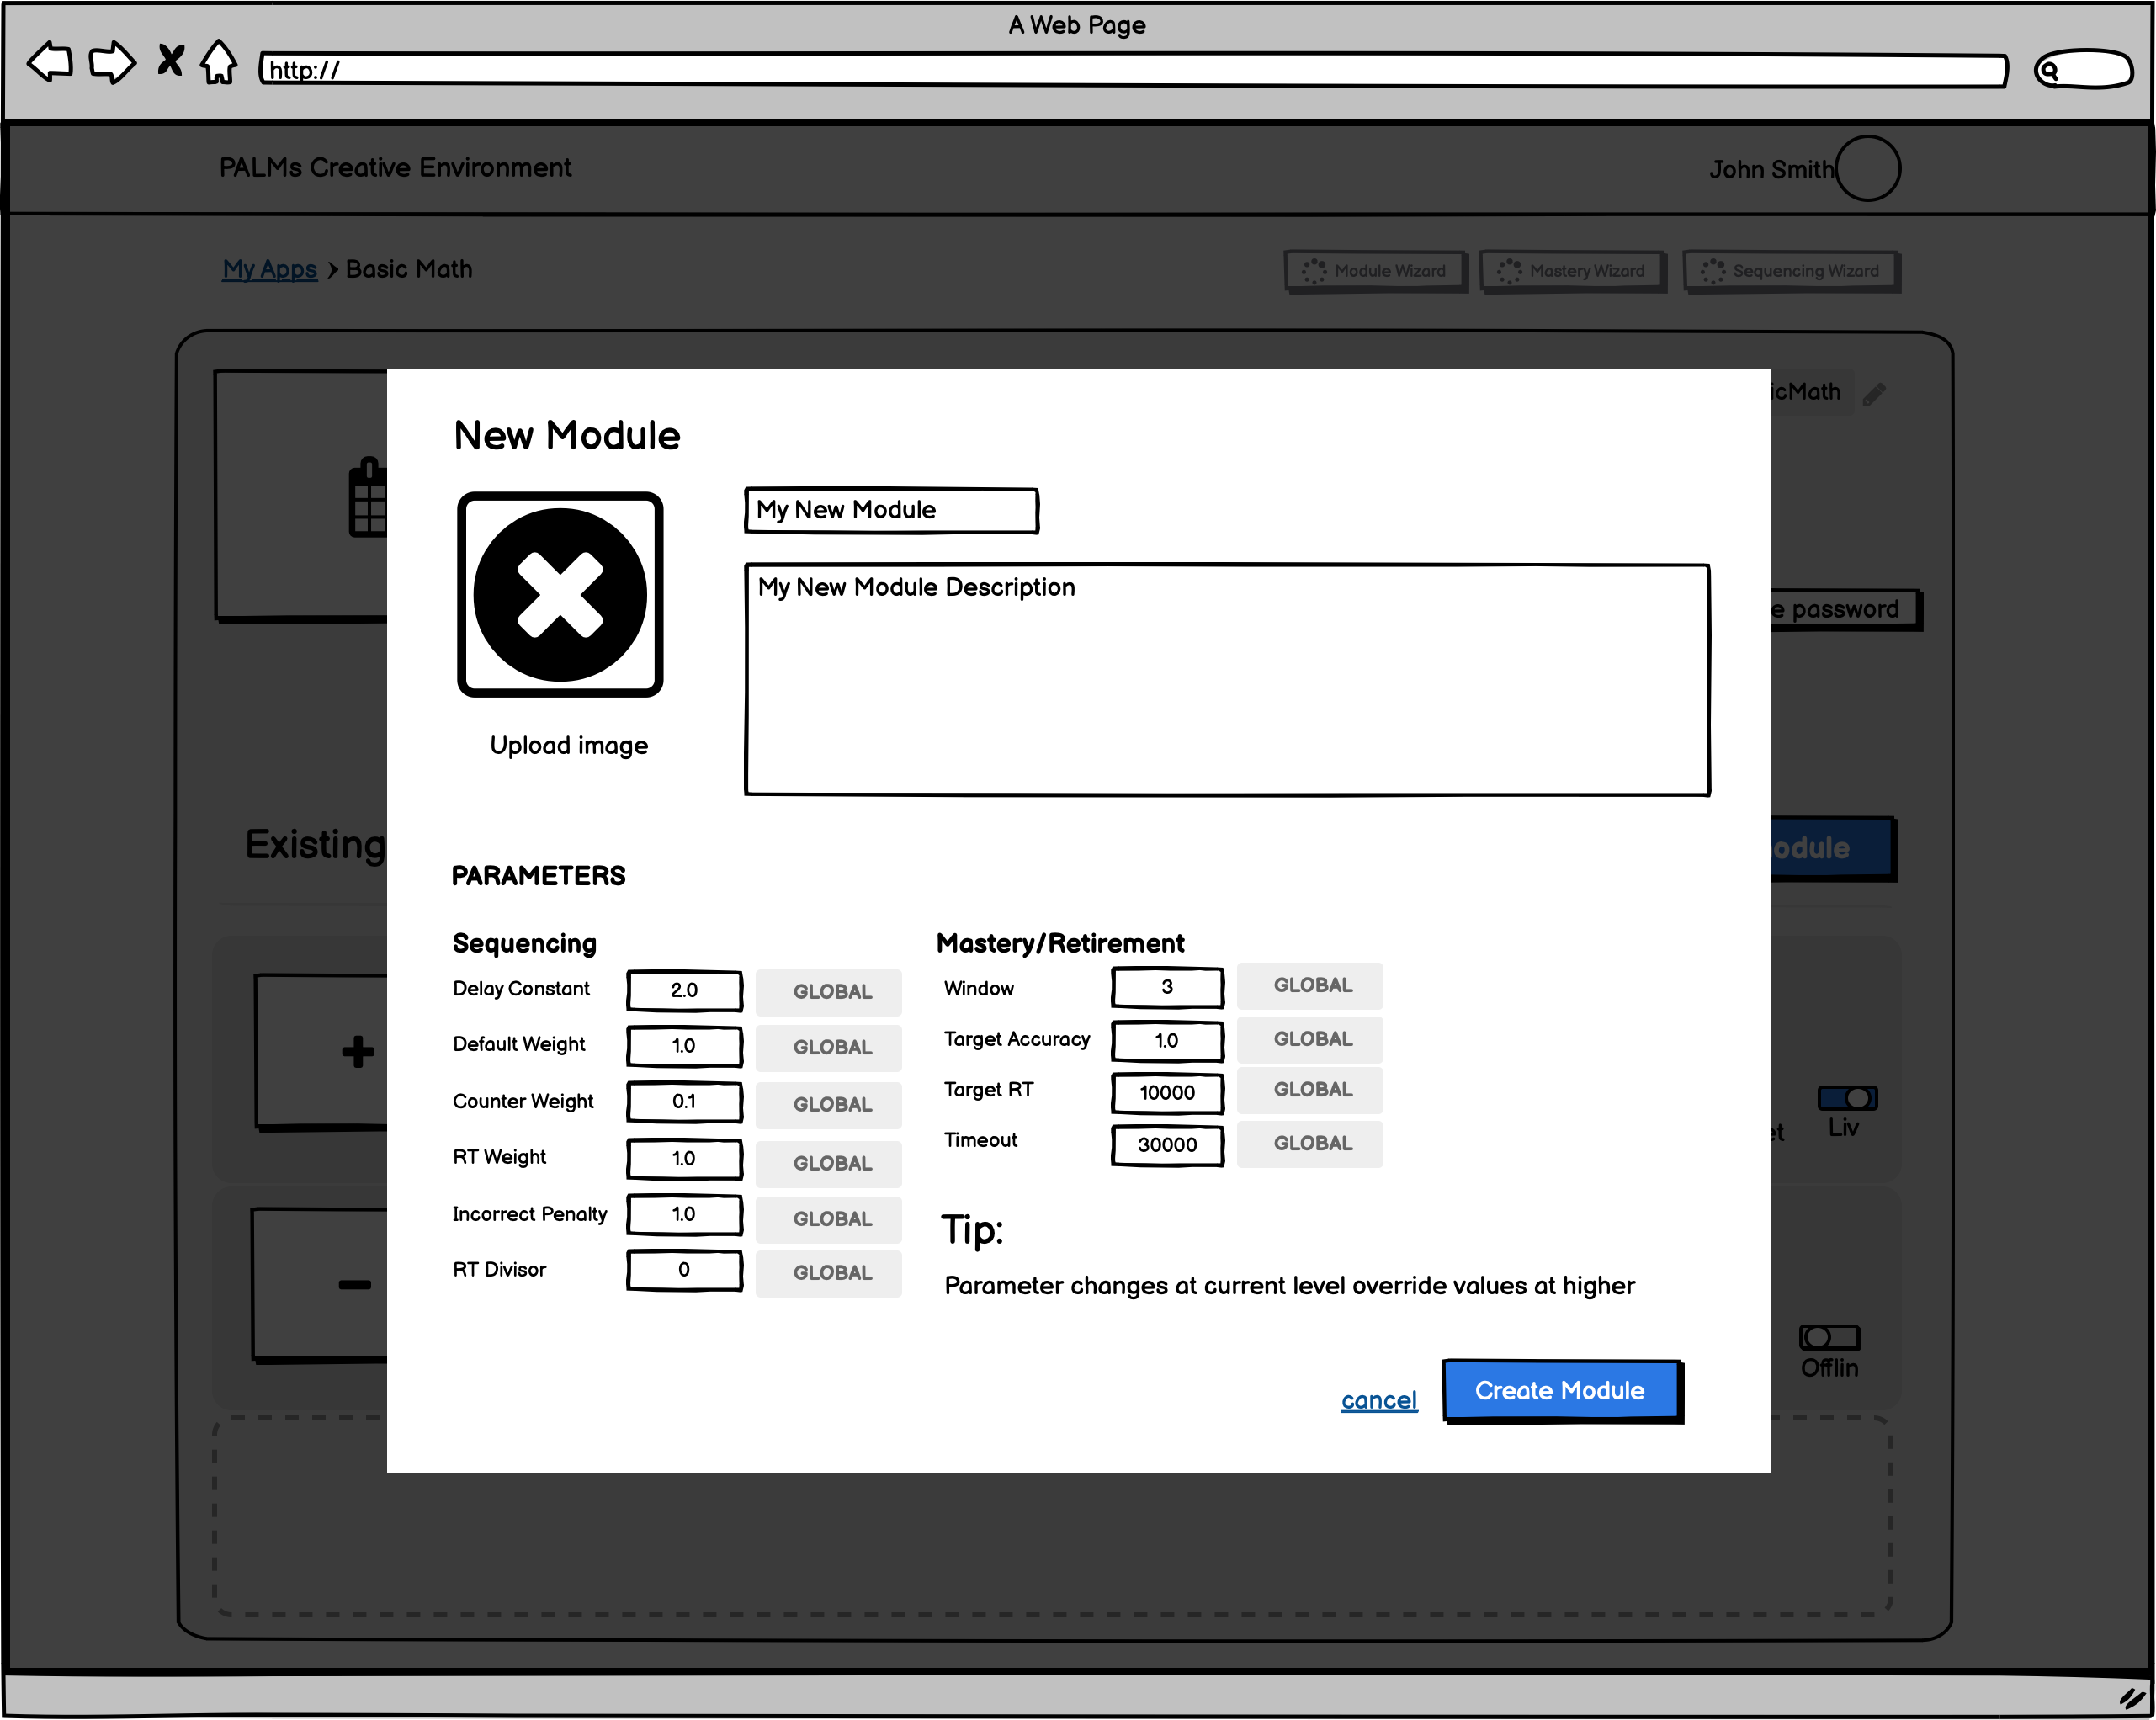Image resolution: width=2156 pixels, height=1720 pixels.
Task: Open John Smith's profile avatar circle
Action: click(1867, 168)
